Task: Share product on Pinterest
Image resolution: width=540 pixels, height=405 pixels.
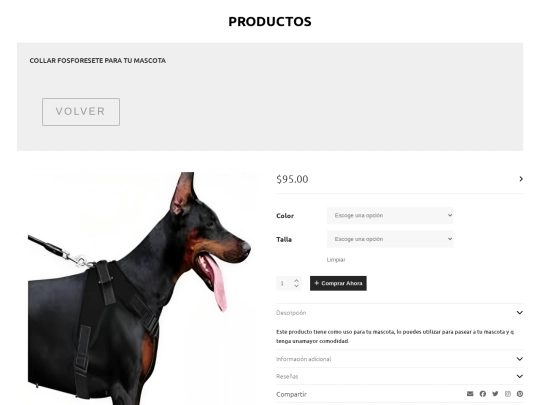Action: click(520, 394)
